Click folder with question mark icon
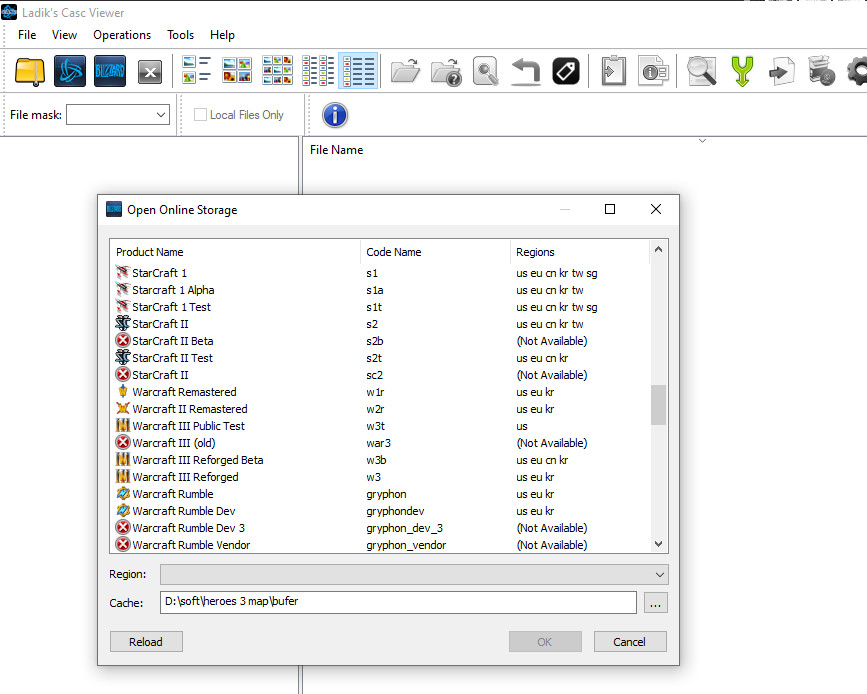867x694 pixels. tap(446, 72)
